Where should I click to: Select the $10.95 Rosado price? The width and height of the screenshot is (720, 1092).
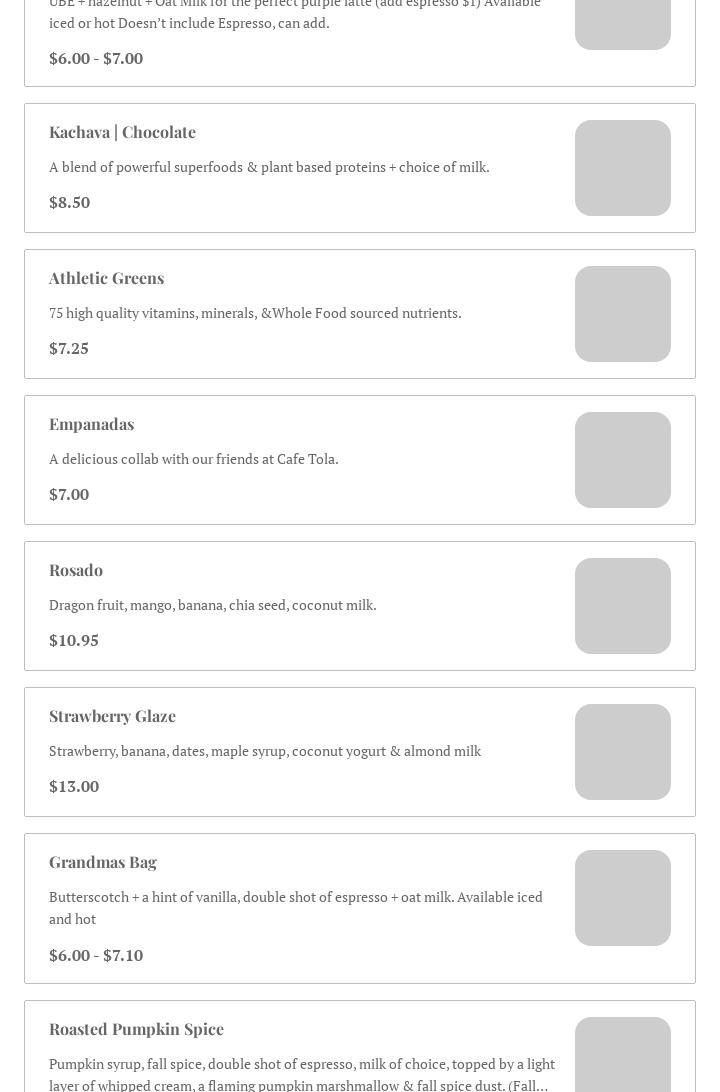point(74,641)
